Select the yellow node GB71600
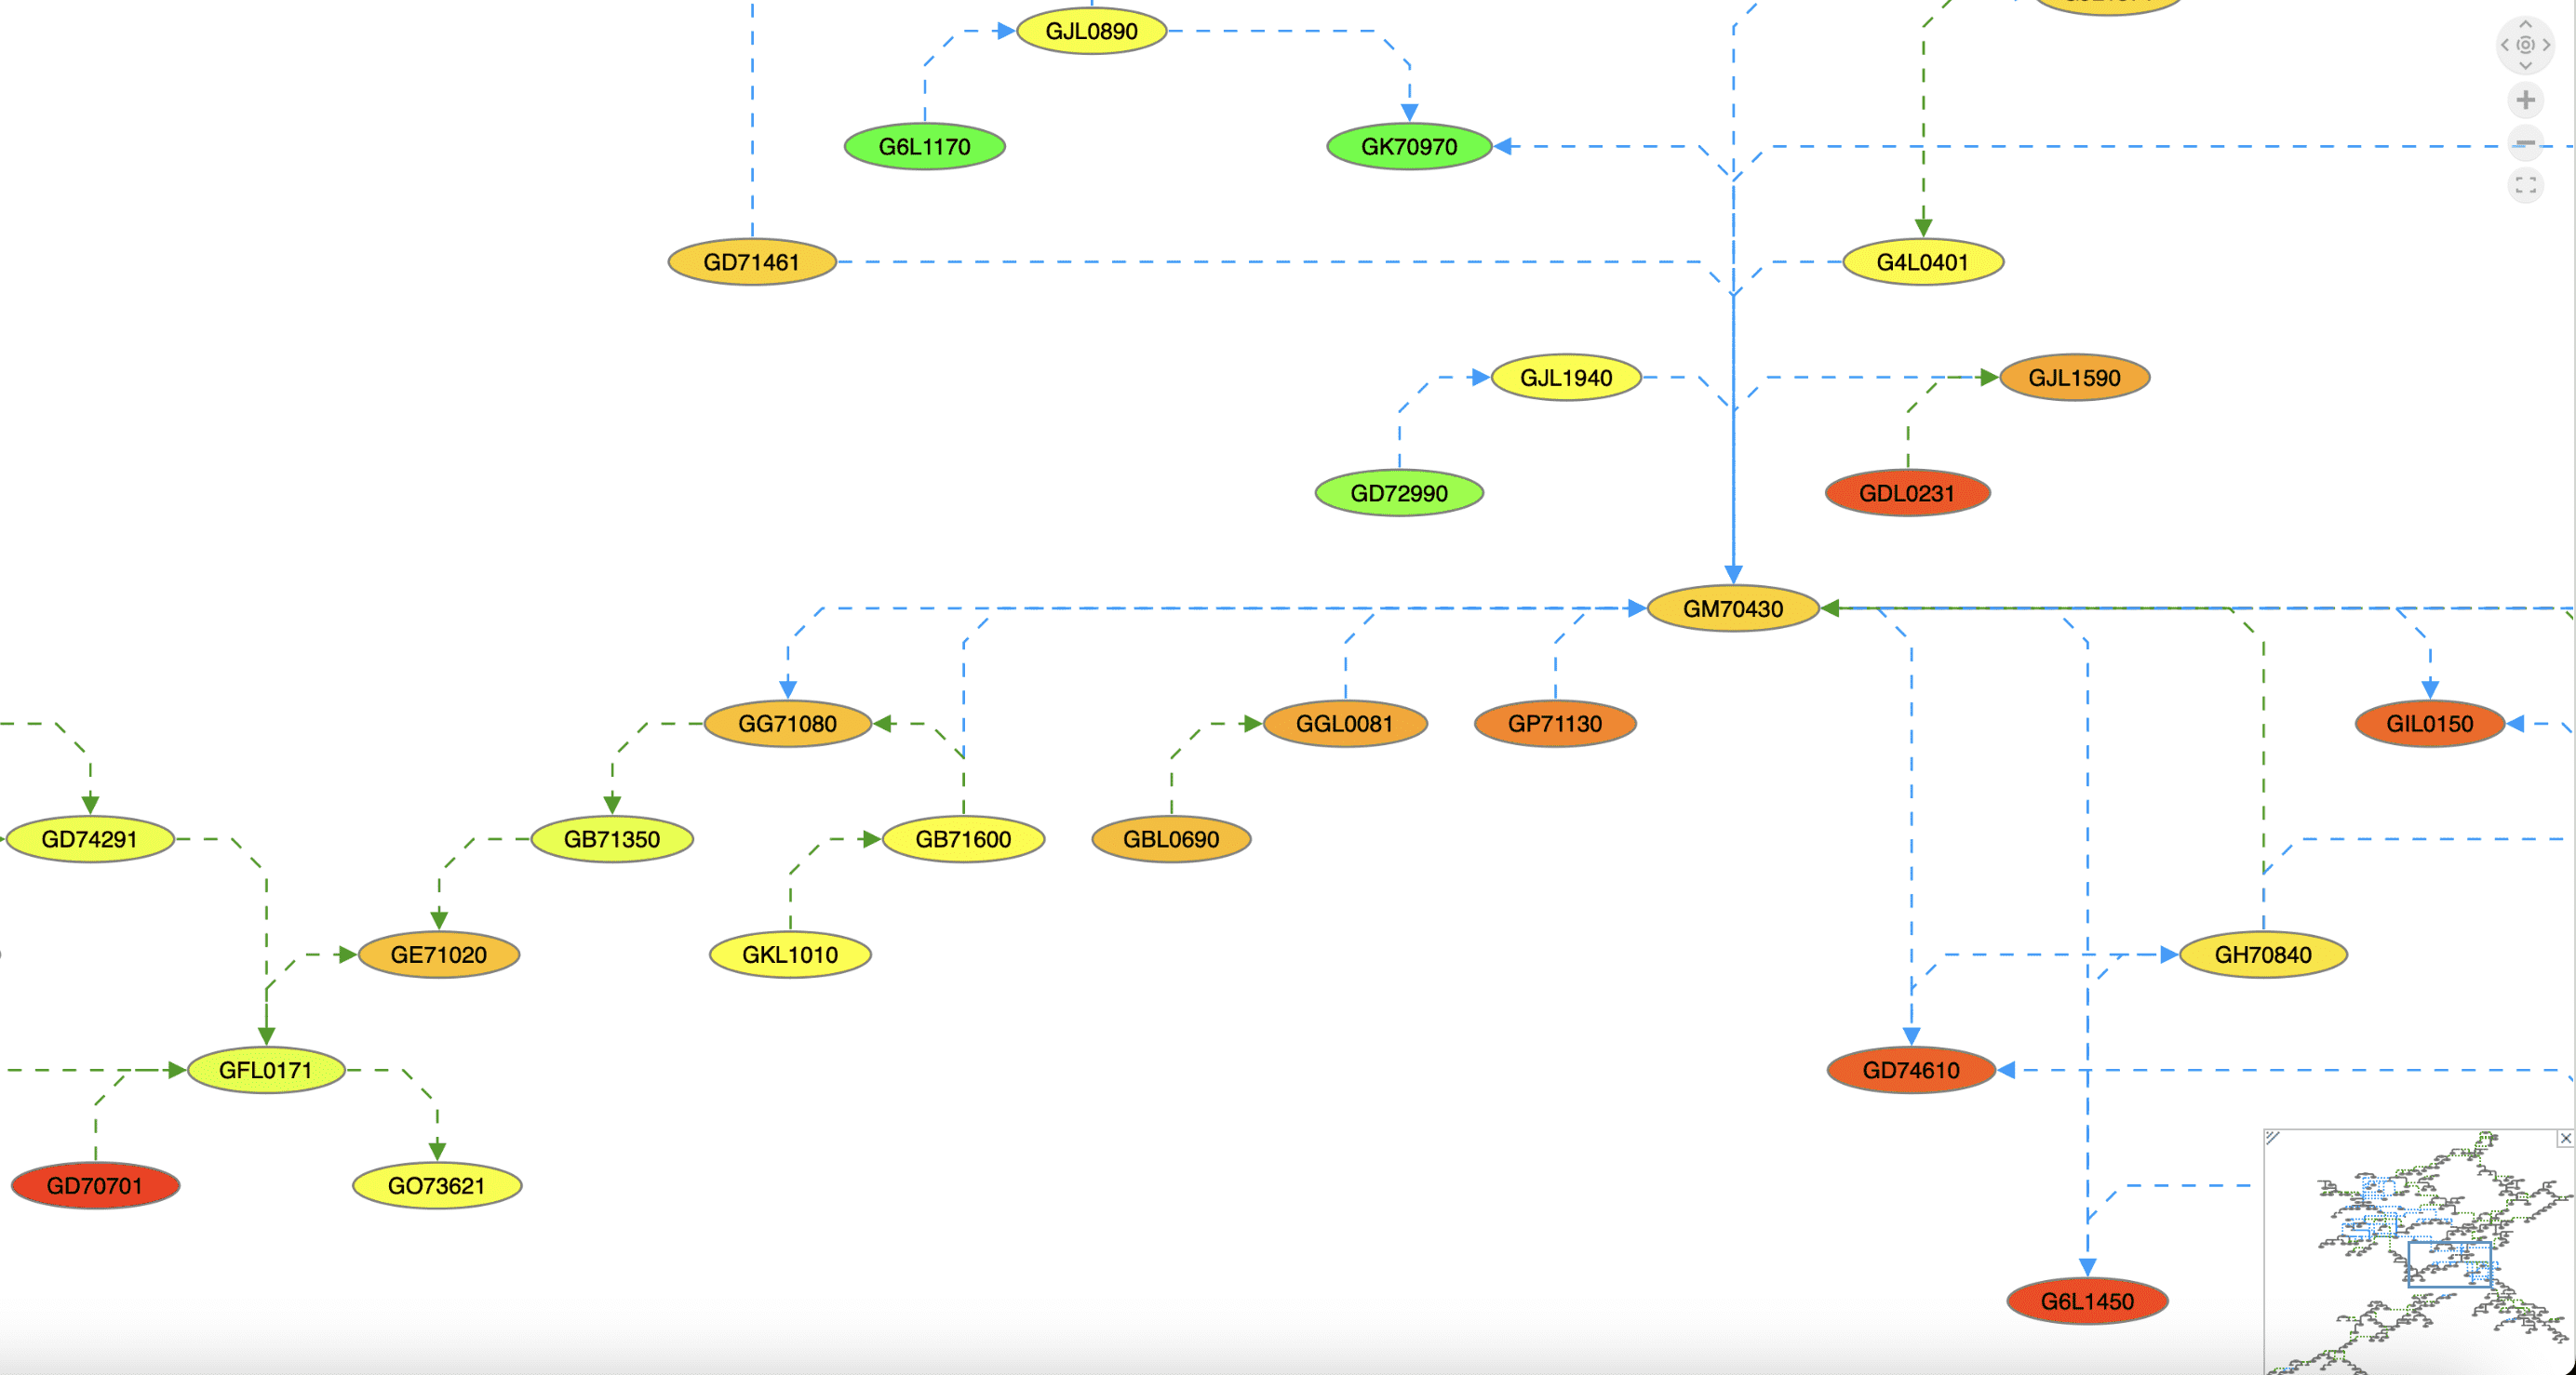Viewport: 2576px width, 1375px height. point(963,839)
